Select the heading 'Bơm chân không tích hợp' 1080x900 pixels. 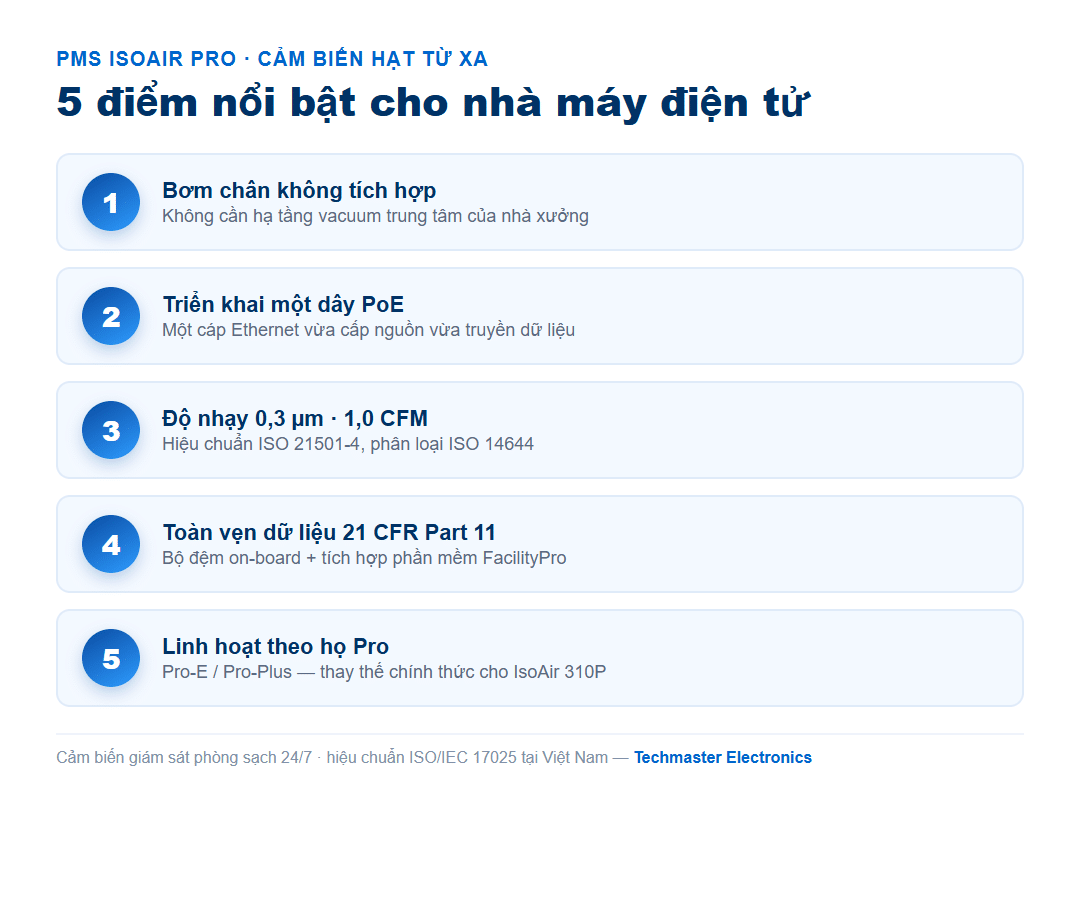(299, 191)
